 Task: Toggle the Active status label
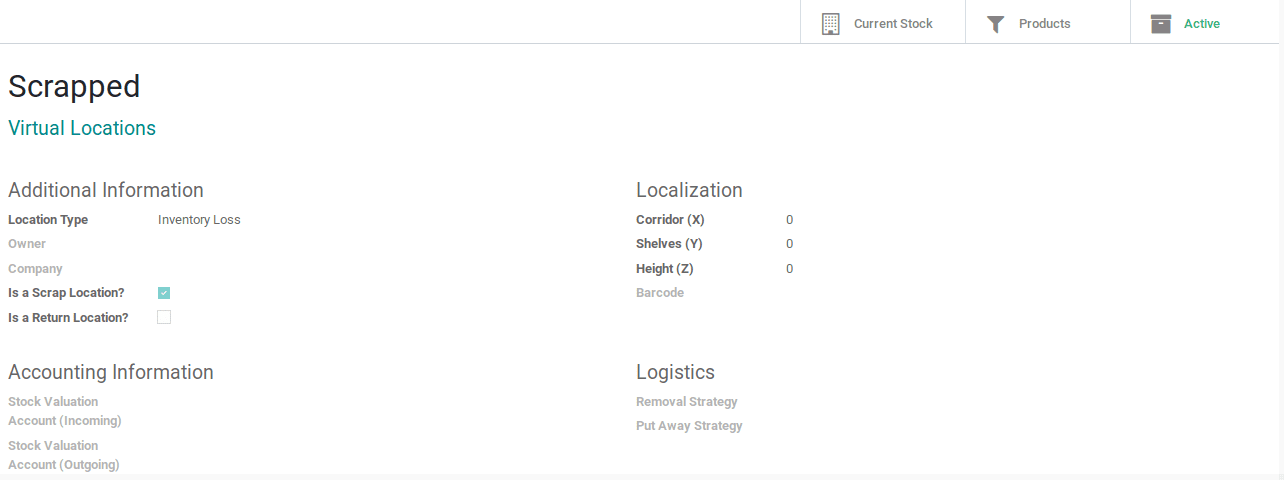1201,24
